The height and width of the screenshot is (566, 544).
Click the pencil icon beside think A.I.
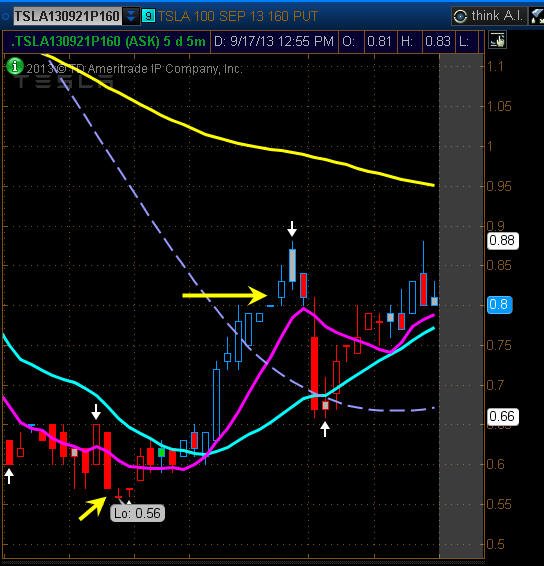(x=537, y=17)
